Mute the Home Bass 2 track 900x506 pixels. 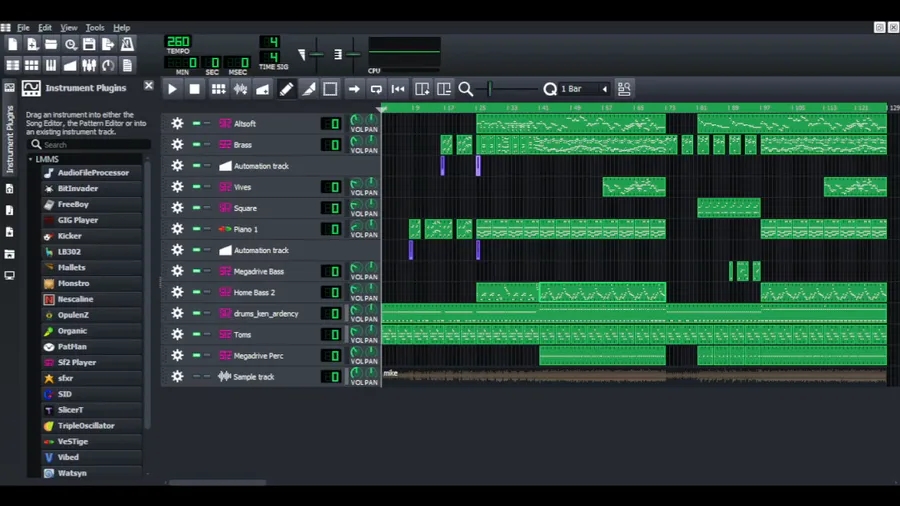[196, 292]
